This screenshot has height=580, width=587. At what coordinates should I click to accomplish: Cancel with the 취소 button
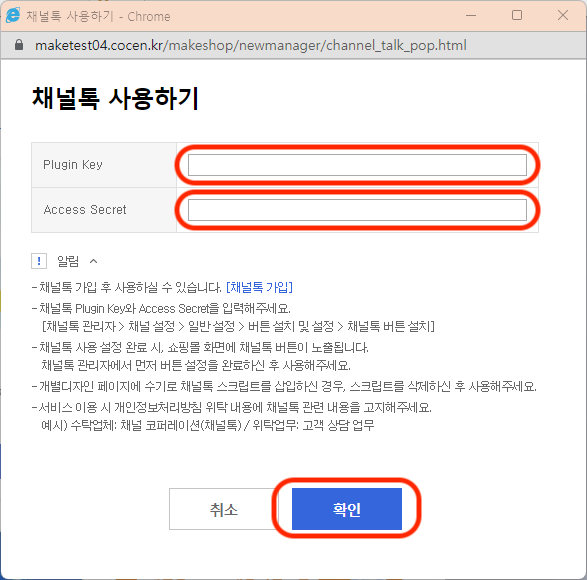(x=223, y=509)
